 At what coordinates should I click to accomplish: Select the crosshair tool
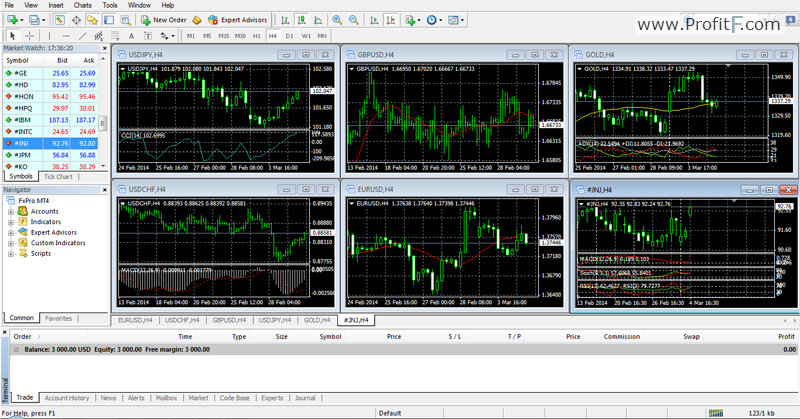click(x=30, y=36)
